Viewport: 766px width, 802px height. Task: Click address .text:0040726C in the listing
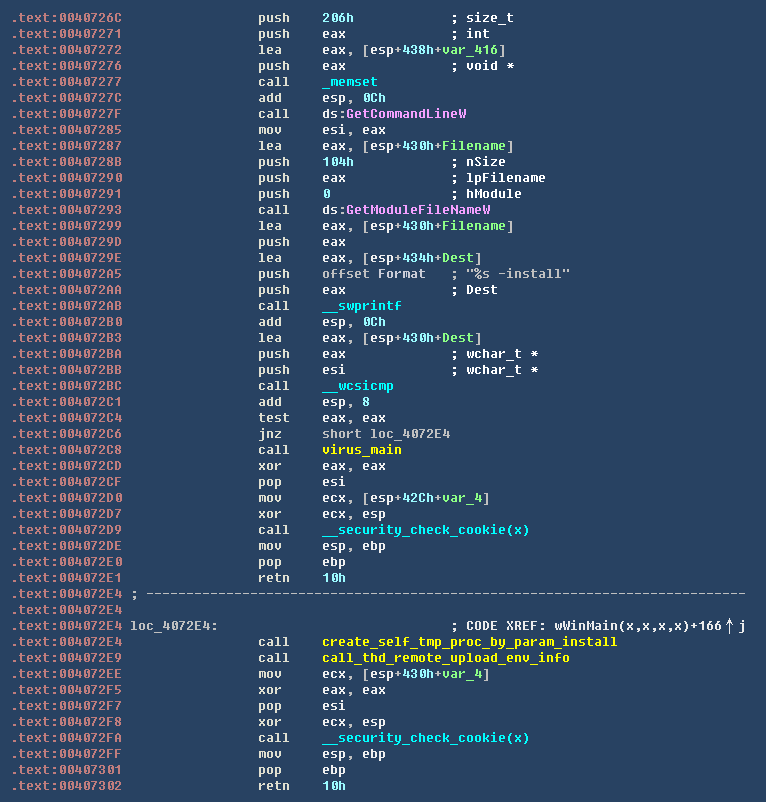pos(66,18)
